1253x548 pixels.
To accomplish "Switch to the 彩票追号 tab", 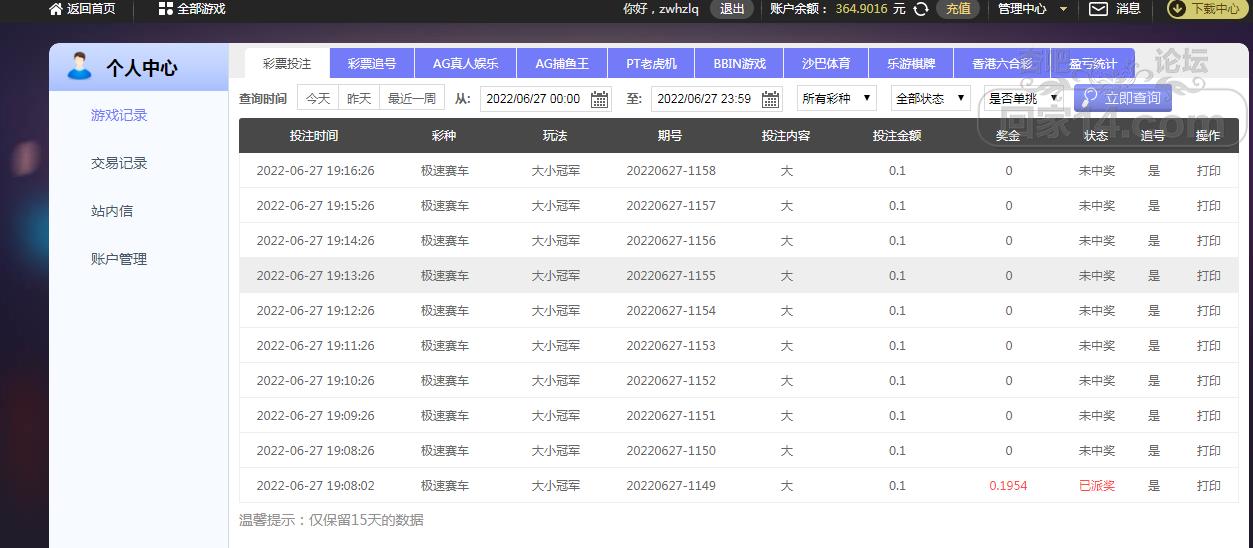I will [x=372, y=63].
